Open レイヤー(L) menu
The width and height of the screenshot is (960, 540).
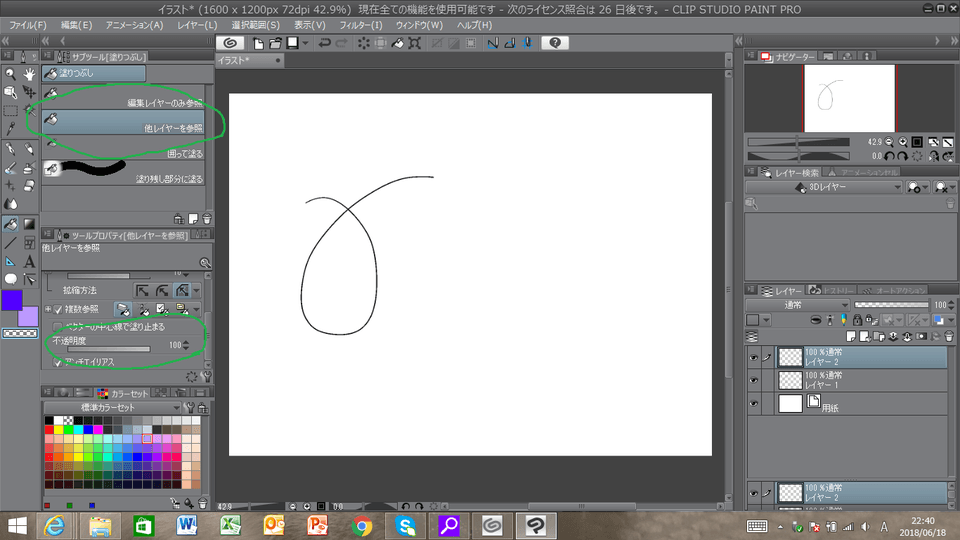pos(197,25)
